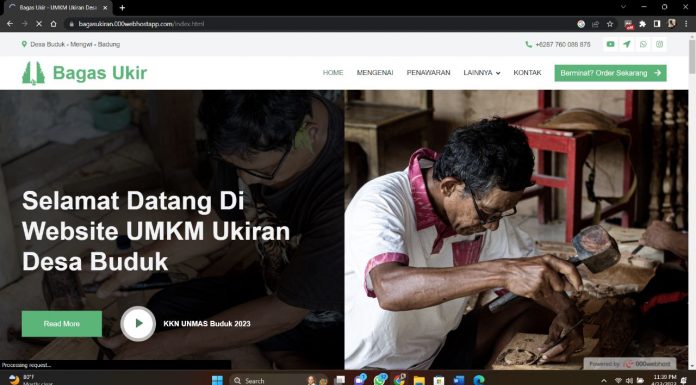This screenshot has width=696, height=385.
Task: Click the Bagas Ukir temple logo
Action: 33,73
